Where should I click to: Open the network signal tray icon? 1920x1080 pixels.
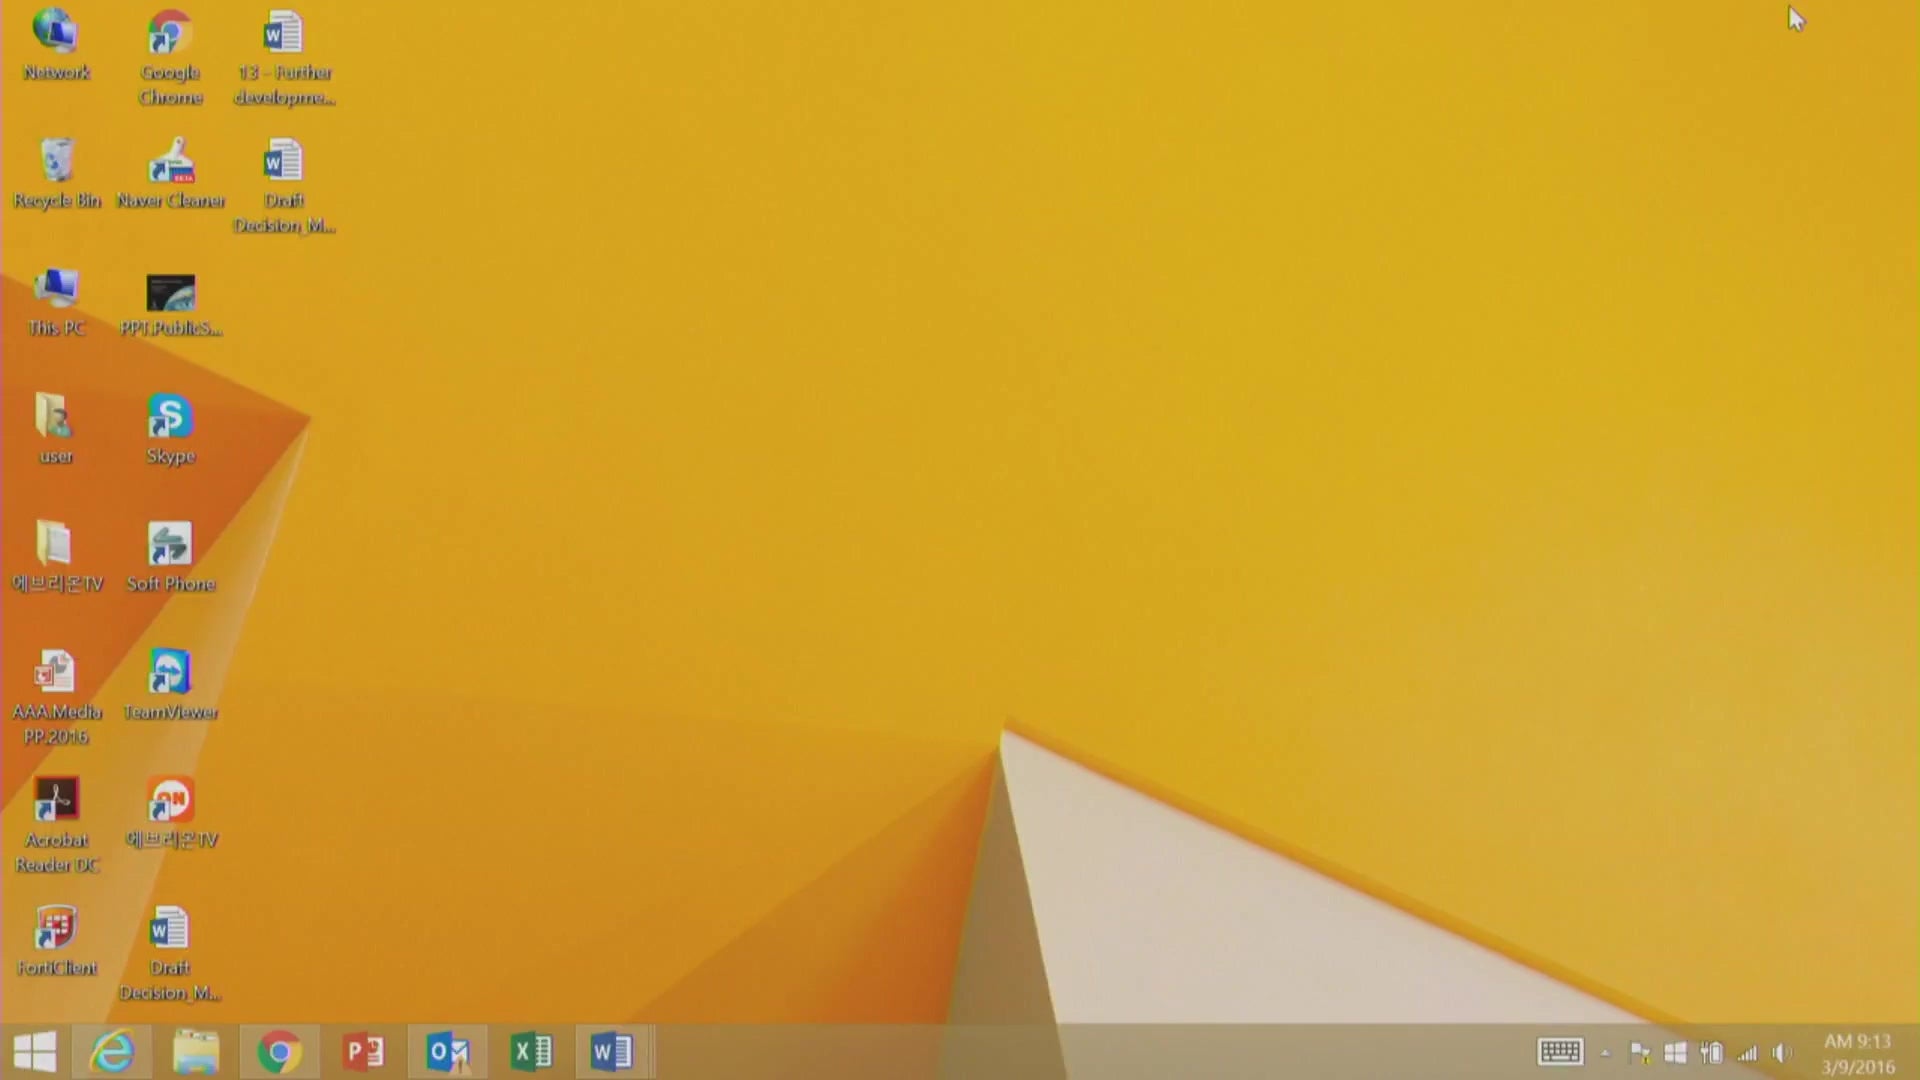pyautogui.click(x=1747, y=1053)
